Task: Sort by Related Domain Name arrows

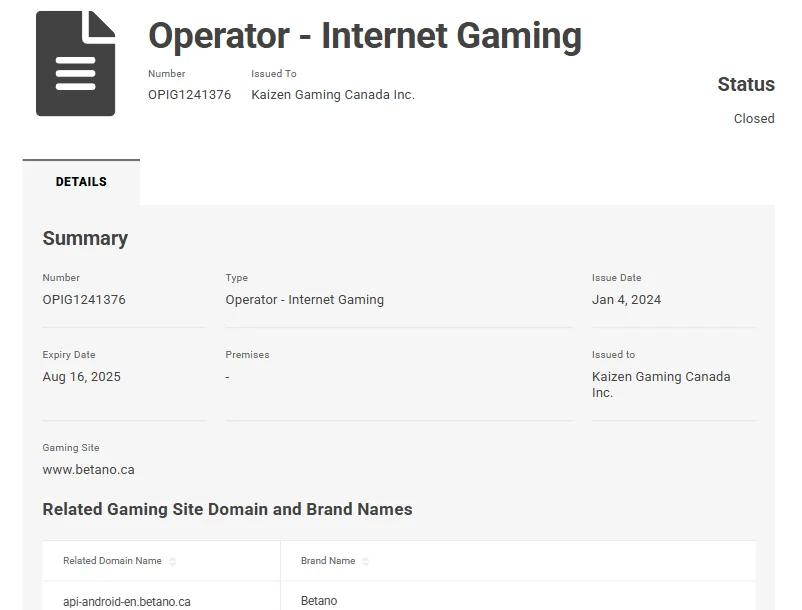Action: 172,561
